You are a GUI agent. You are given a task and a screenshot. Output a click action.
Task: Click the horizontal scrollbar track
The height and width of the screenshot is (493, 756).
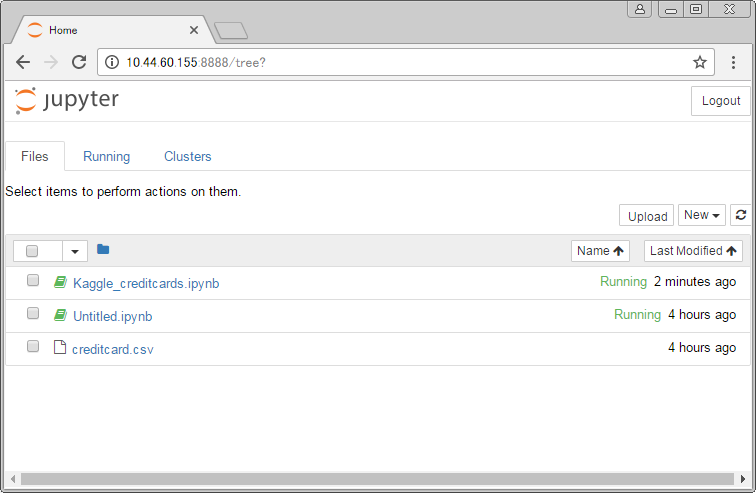click(x=377, y=479)
